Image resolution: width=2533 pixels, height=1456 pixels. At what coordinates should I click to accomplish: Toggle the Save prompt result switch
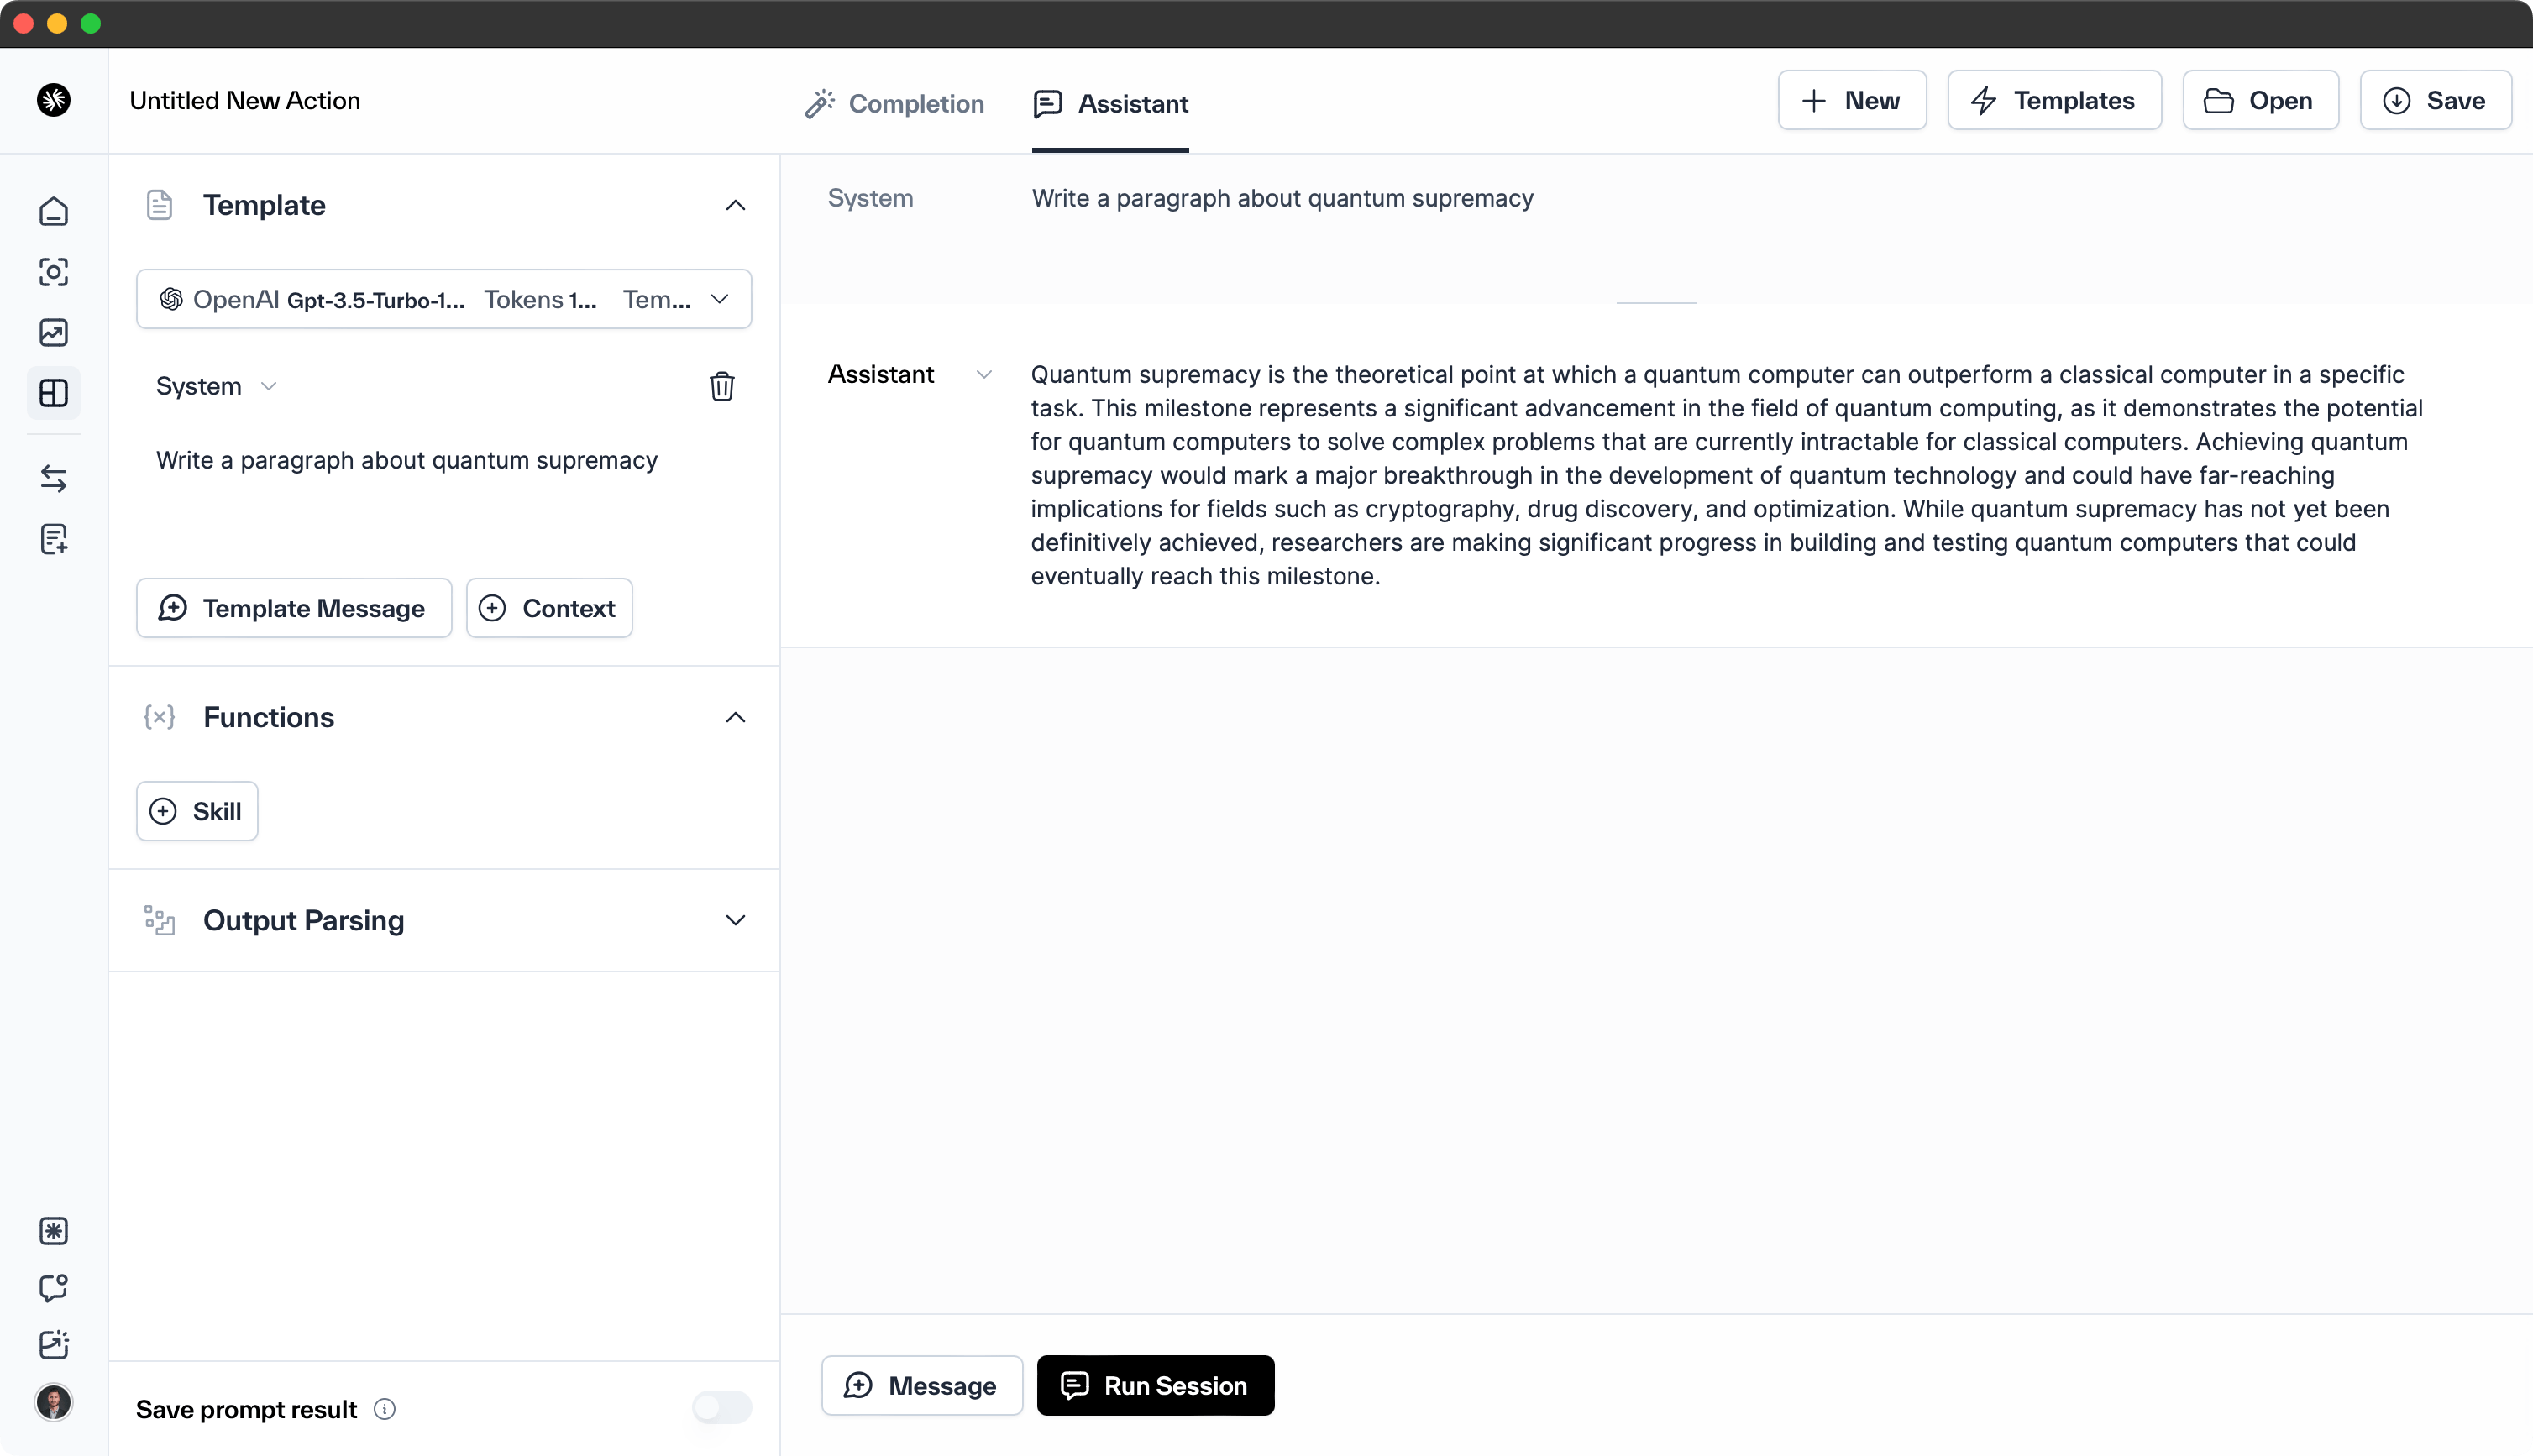pos(721,1408)
